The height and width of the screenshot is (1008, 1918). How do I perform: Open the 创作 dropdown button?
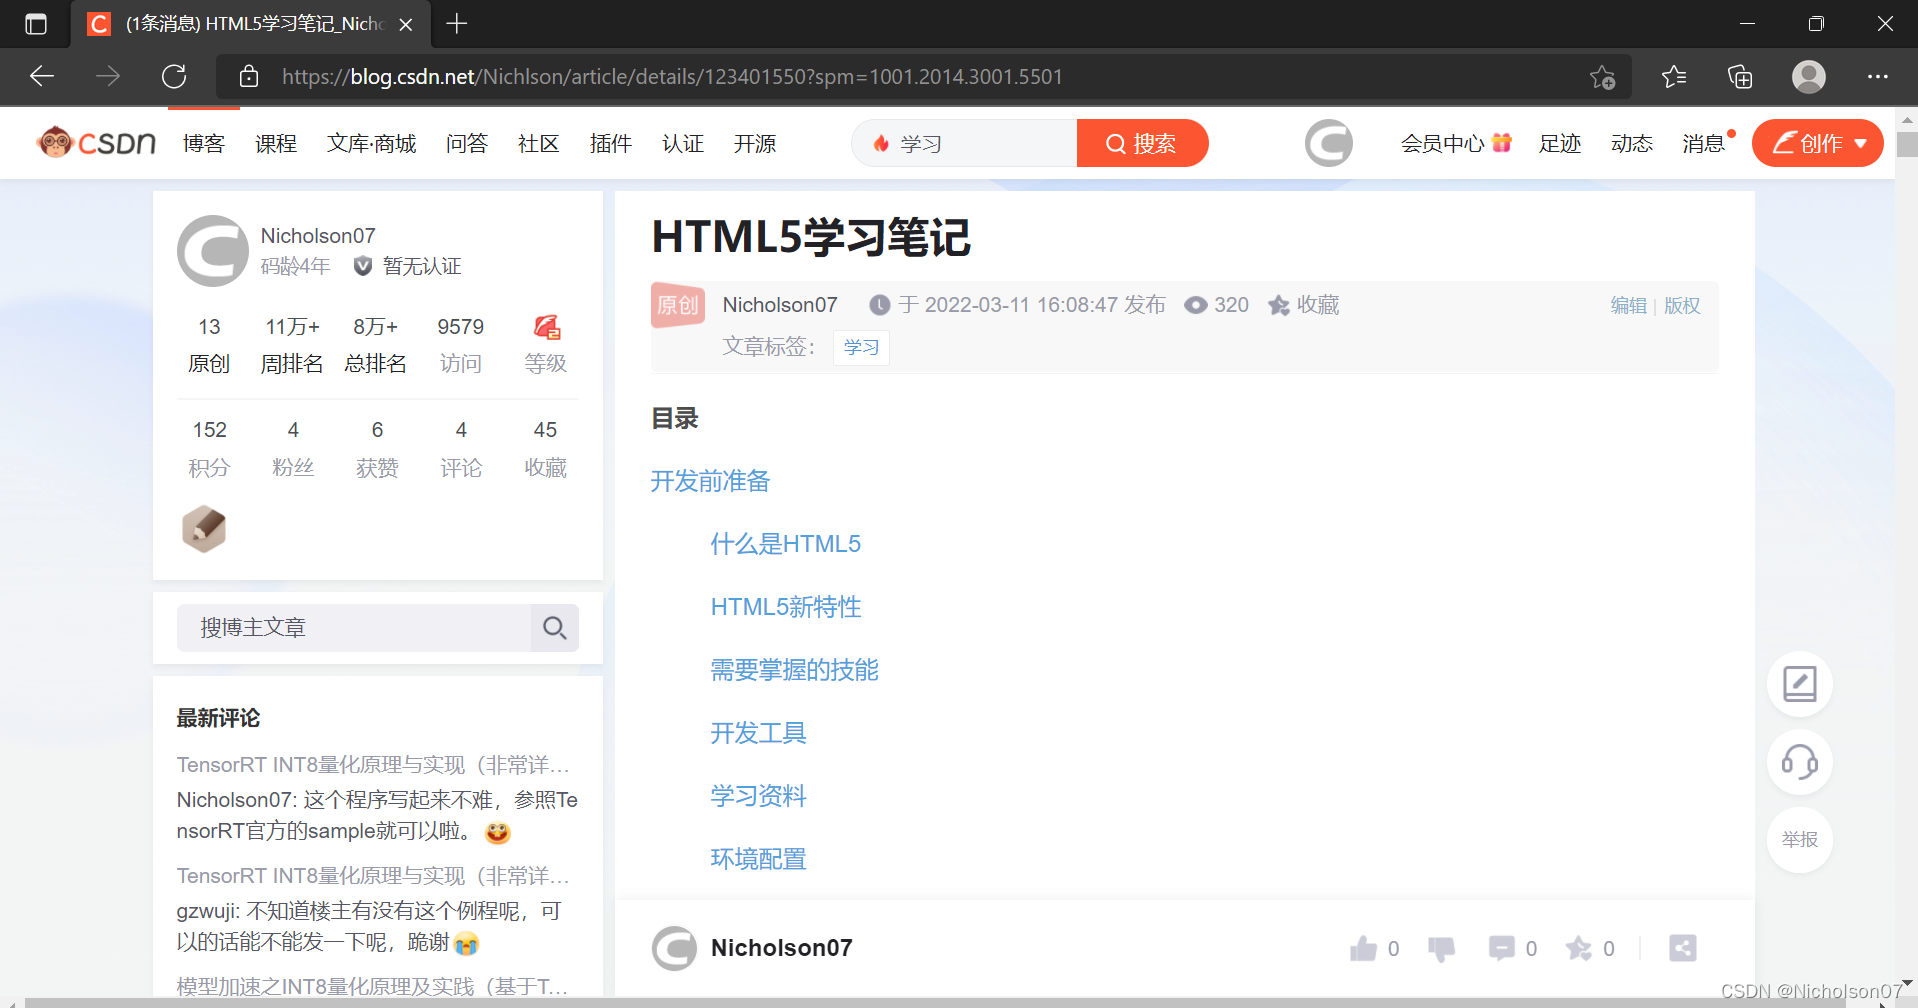click(x=1817, y=143)
